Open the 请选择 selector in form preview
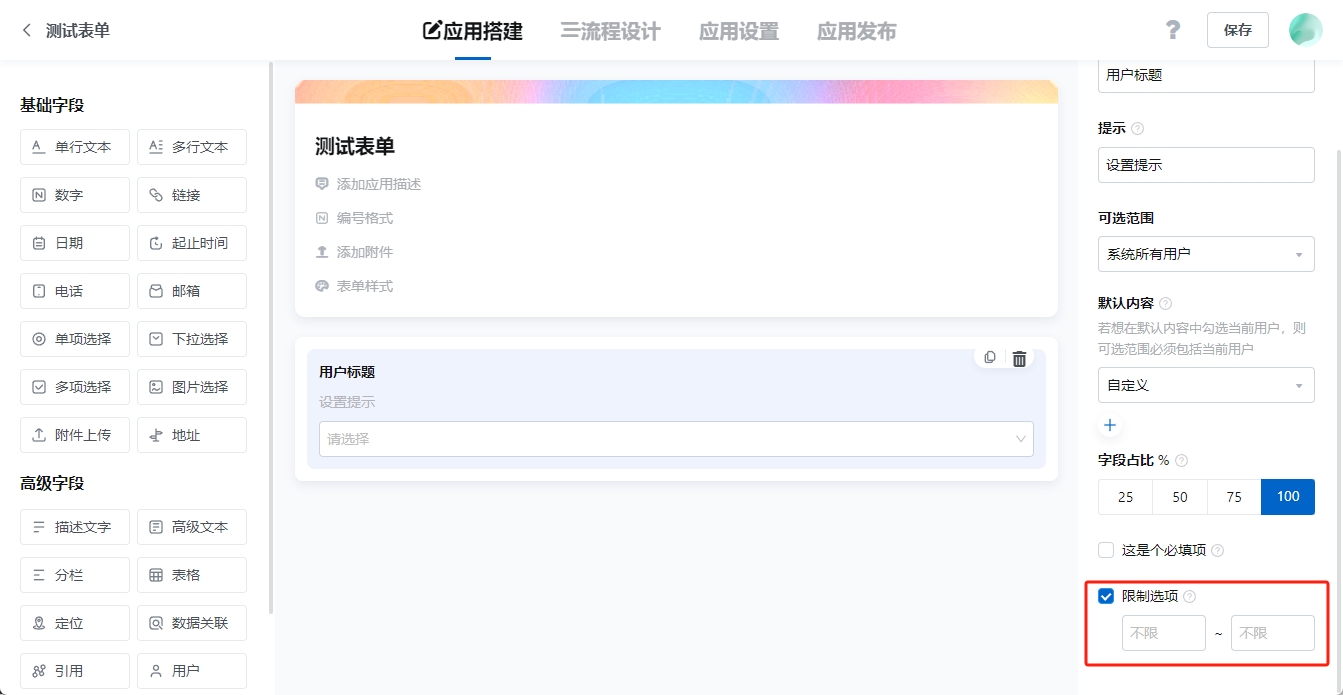The height and width of the screenshot is (695, 1343). [676, 439]
